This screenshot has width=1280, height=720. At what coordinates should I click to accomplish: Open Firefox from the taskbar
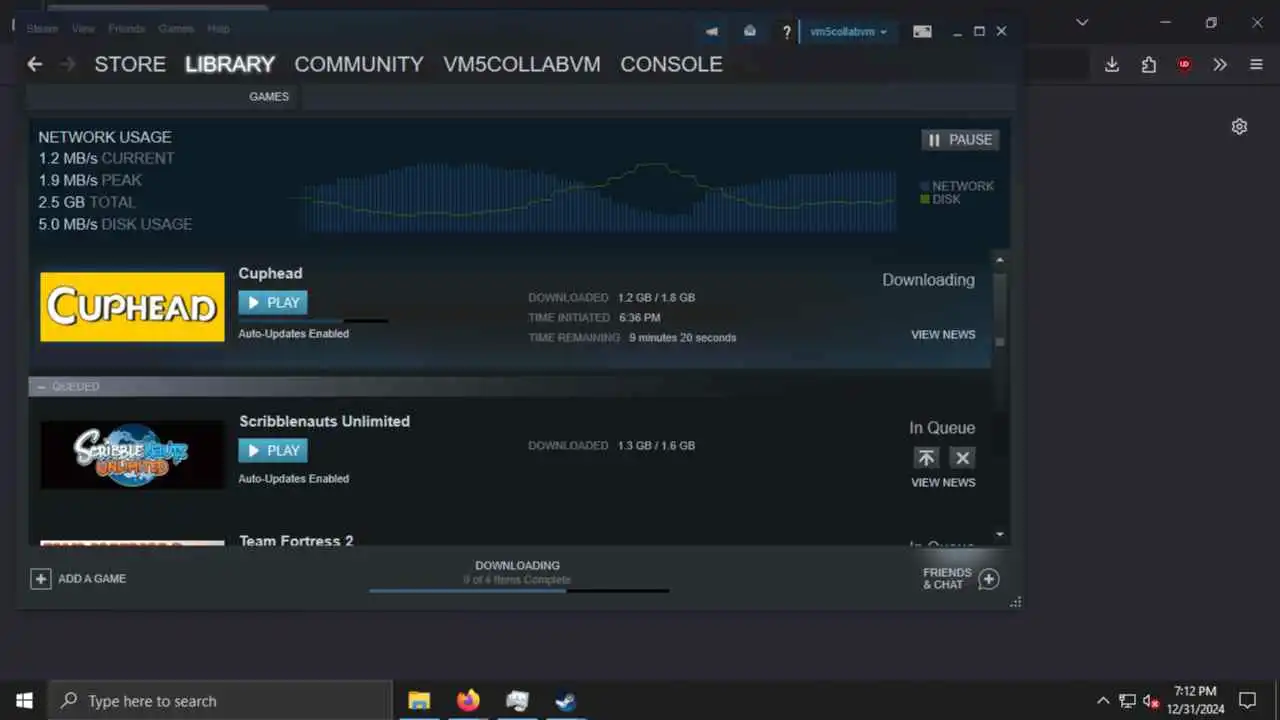pos(468,700)
